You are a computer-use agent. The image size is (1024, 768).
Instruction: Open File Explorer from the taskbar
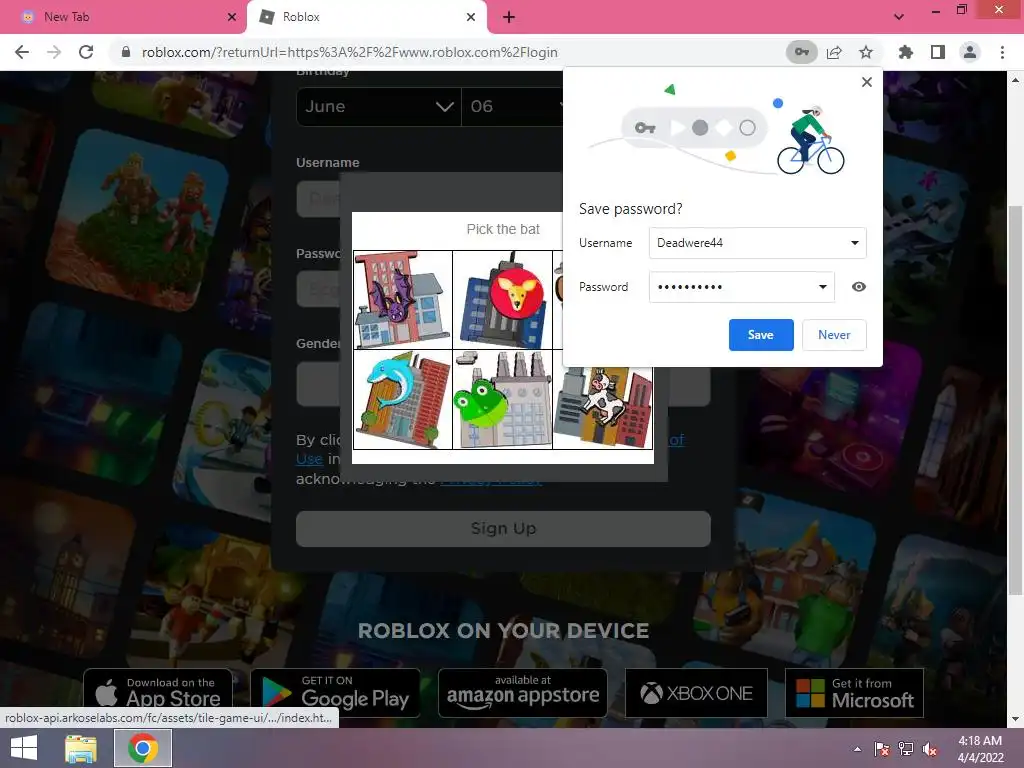80,748
